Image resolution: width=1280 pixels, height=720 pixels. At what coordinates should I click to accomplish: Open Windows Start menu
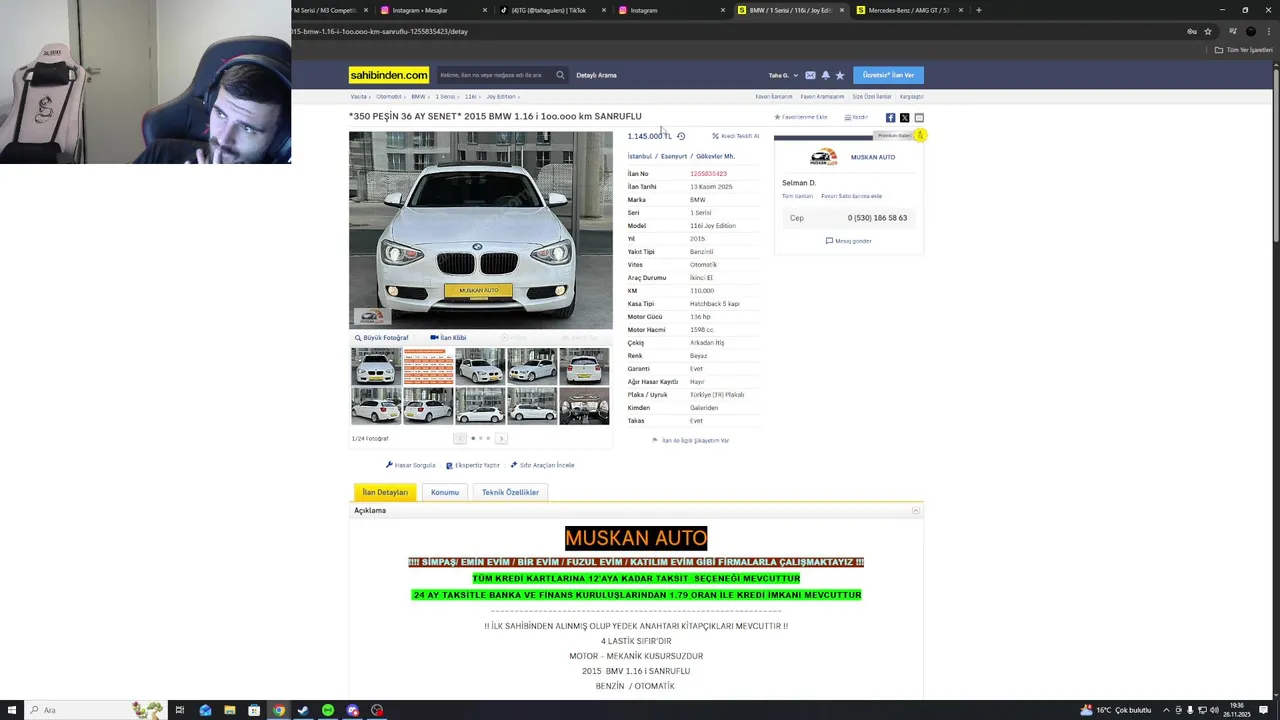point(12,710)
